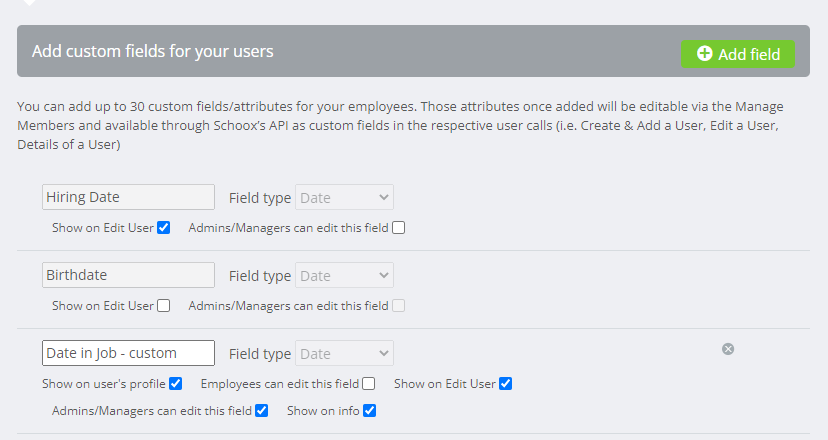The image size is (828, 440).
Task: Focus the Date in Job - custom text field
Action: (128, 353)
